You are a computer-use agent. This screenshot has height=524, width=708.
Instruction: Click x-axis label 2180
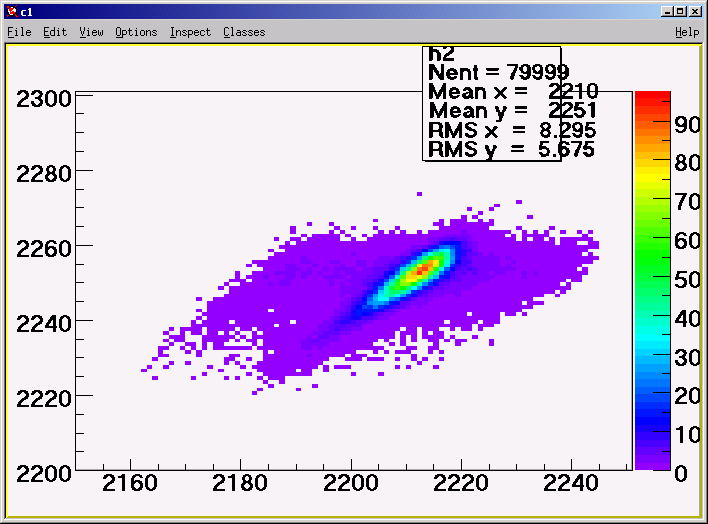pyautogui.click(x=240, y=483)
